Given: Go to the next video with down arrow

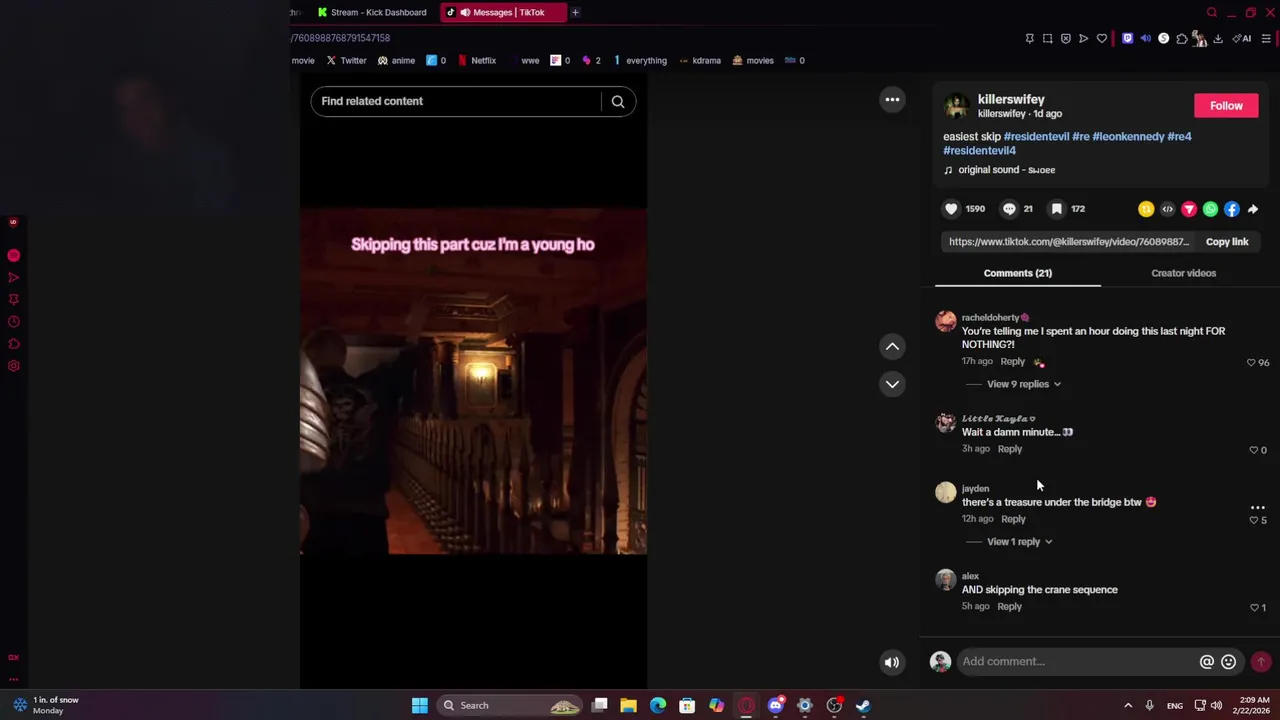Looking at the screenshot, I should coord(892,384).
